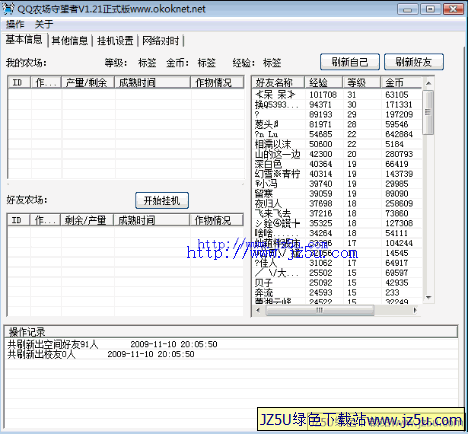Click log entry 共刷新出校友0人

tap(231, 354)
